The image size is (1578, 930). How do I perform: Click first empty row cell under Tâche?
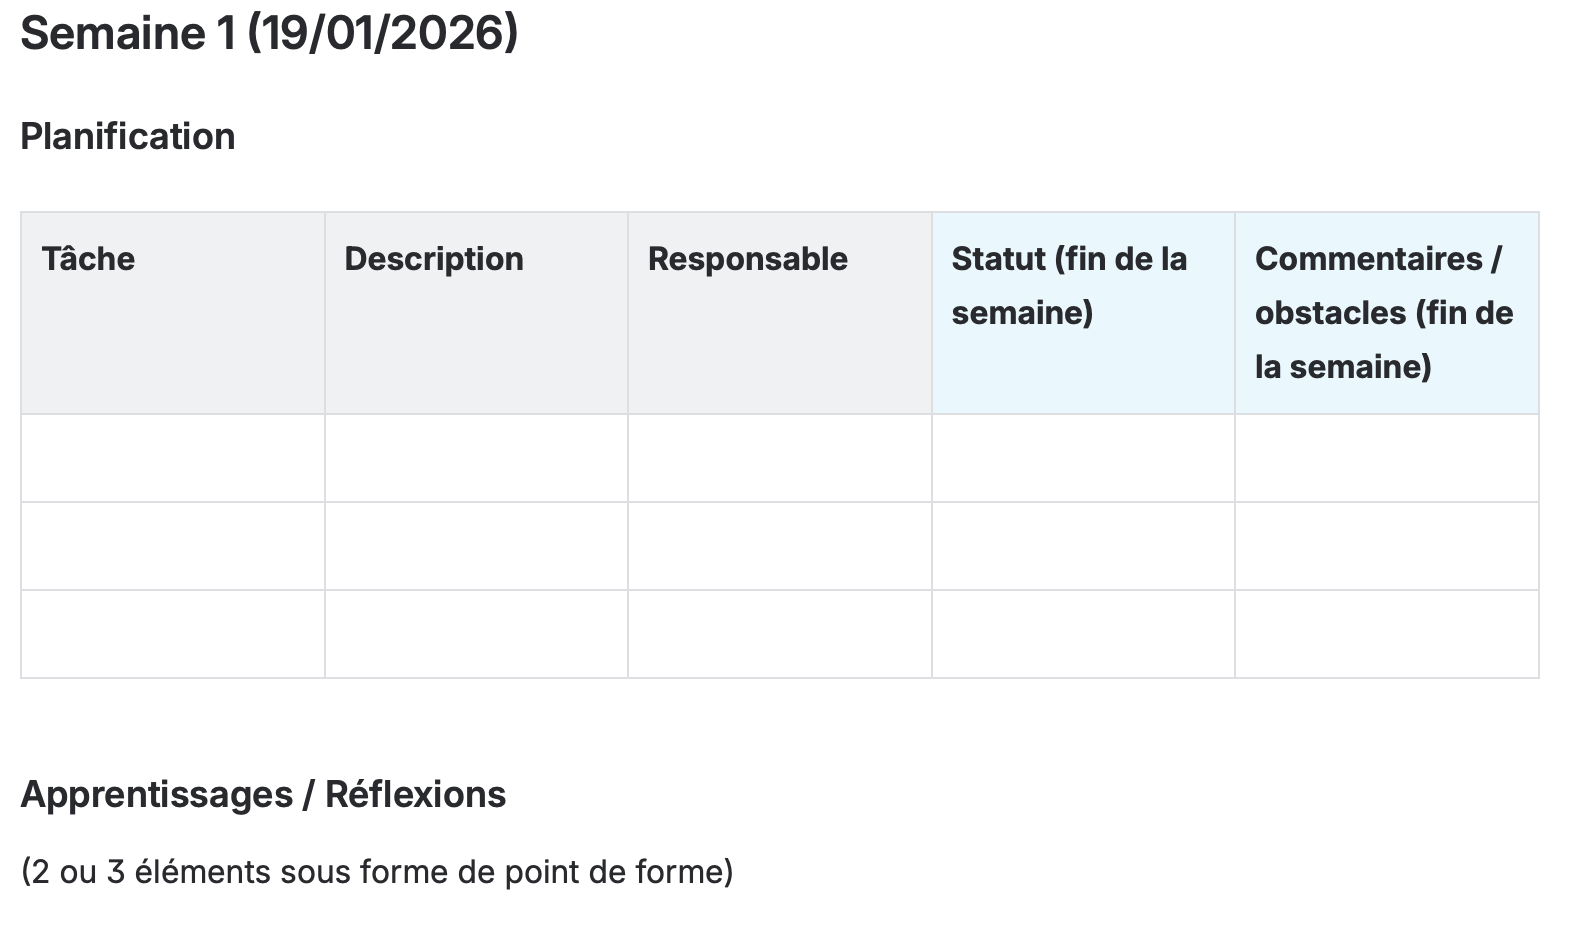pyautogui.click(x=173, y=458)
